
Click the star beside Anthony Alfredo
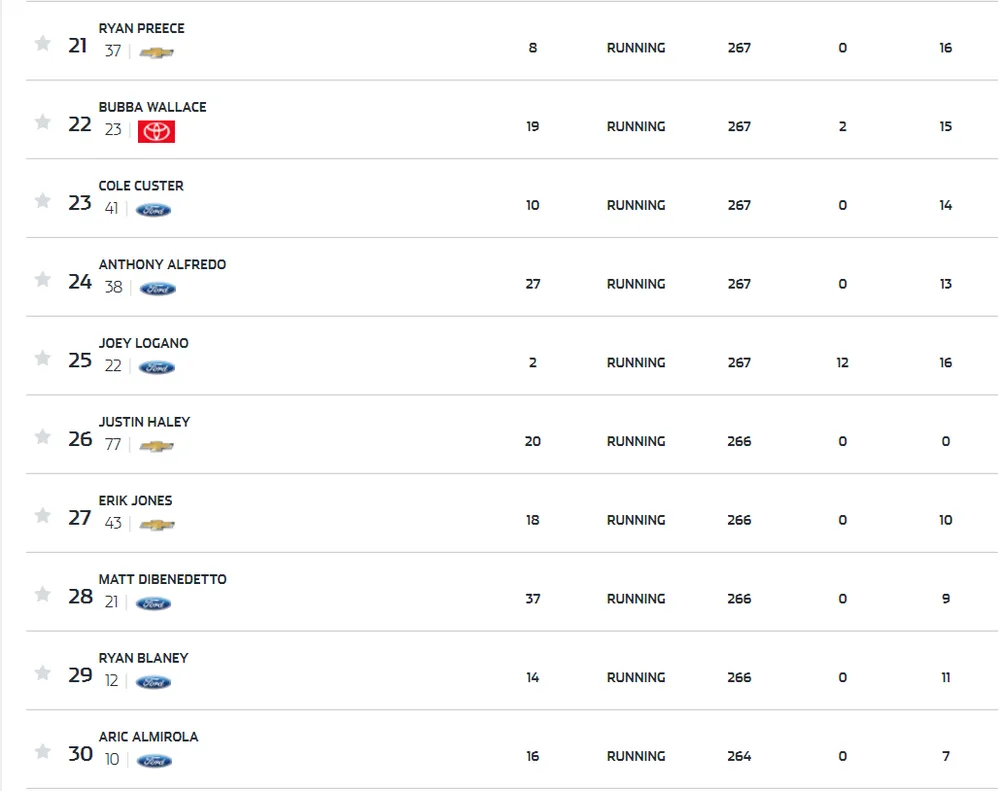[x=42, y=279]
